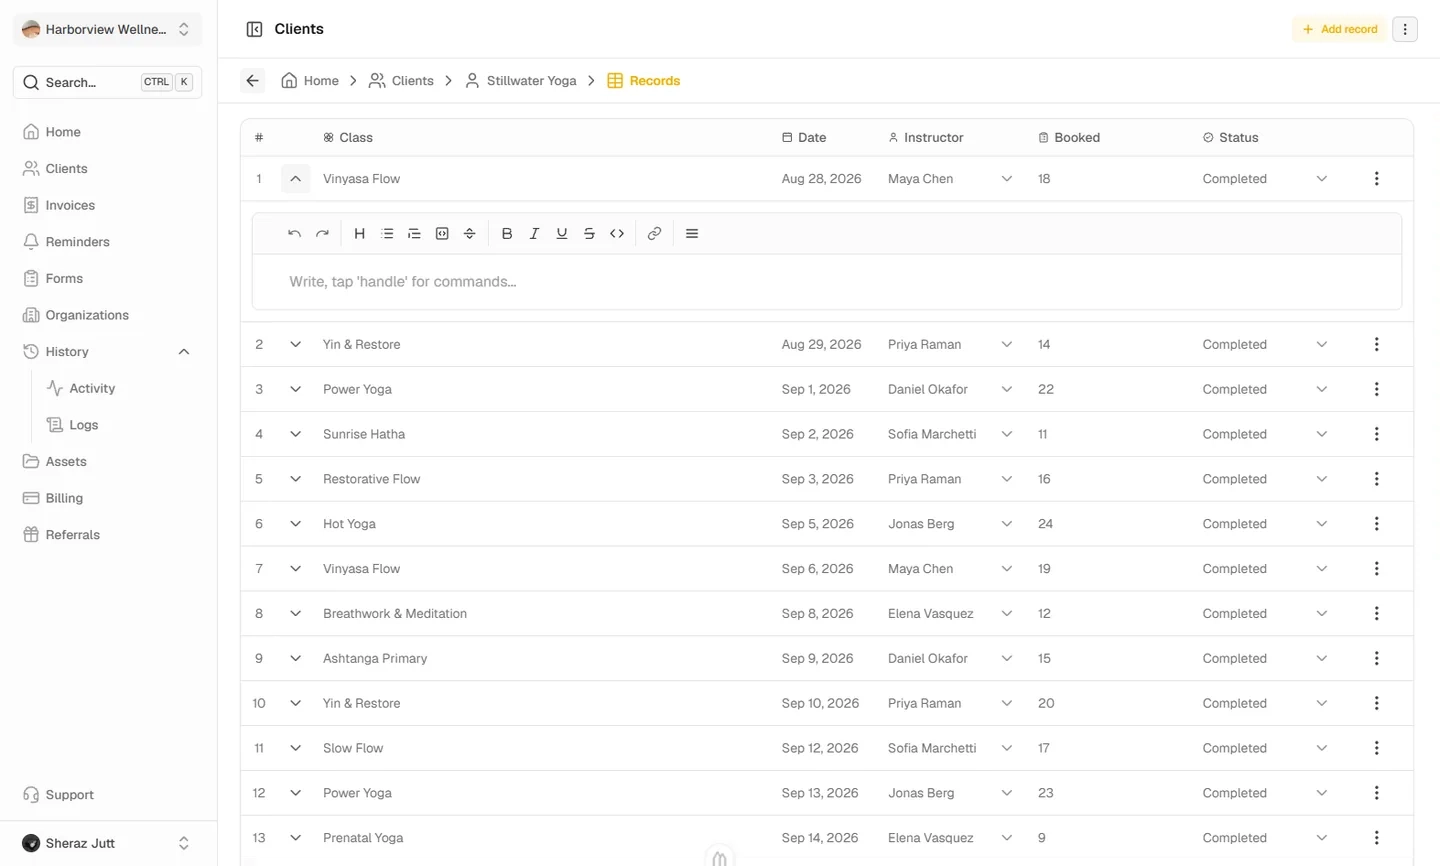1440x866 pixels.
Task: Open Harborview Wellness workspace switcher
Action: (x=107, y=29)
